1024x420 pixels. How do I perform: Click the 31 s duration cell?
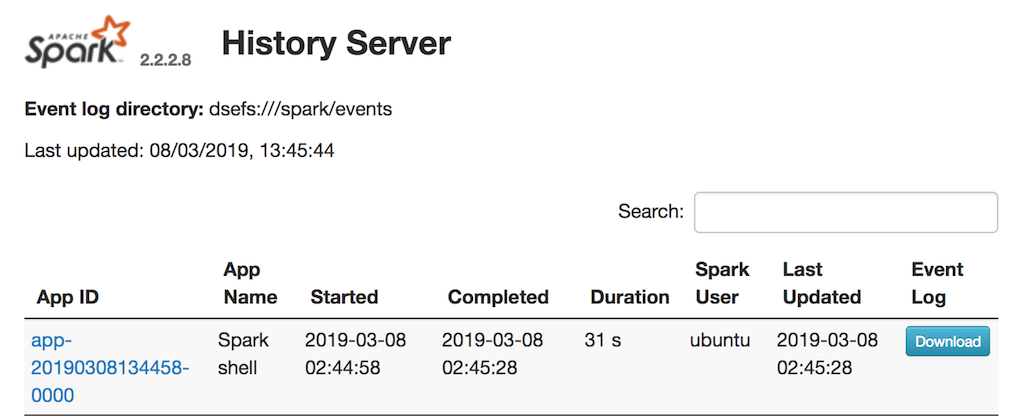click(x=603, y=340)
